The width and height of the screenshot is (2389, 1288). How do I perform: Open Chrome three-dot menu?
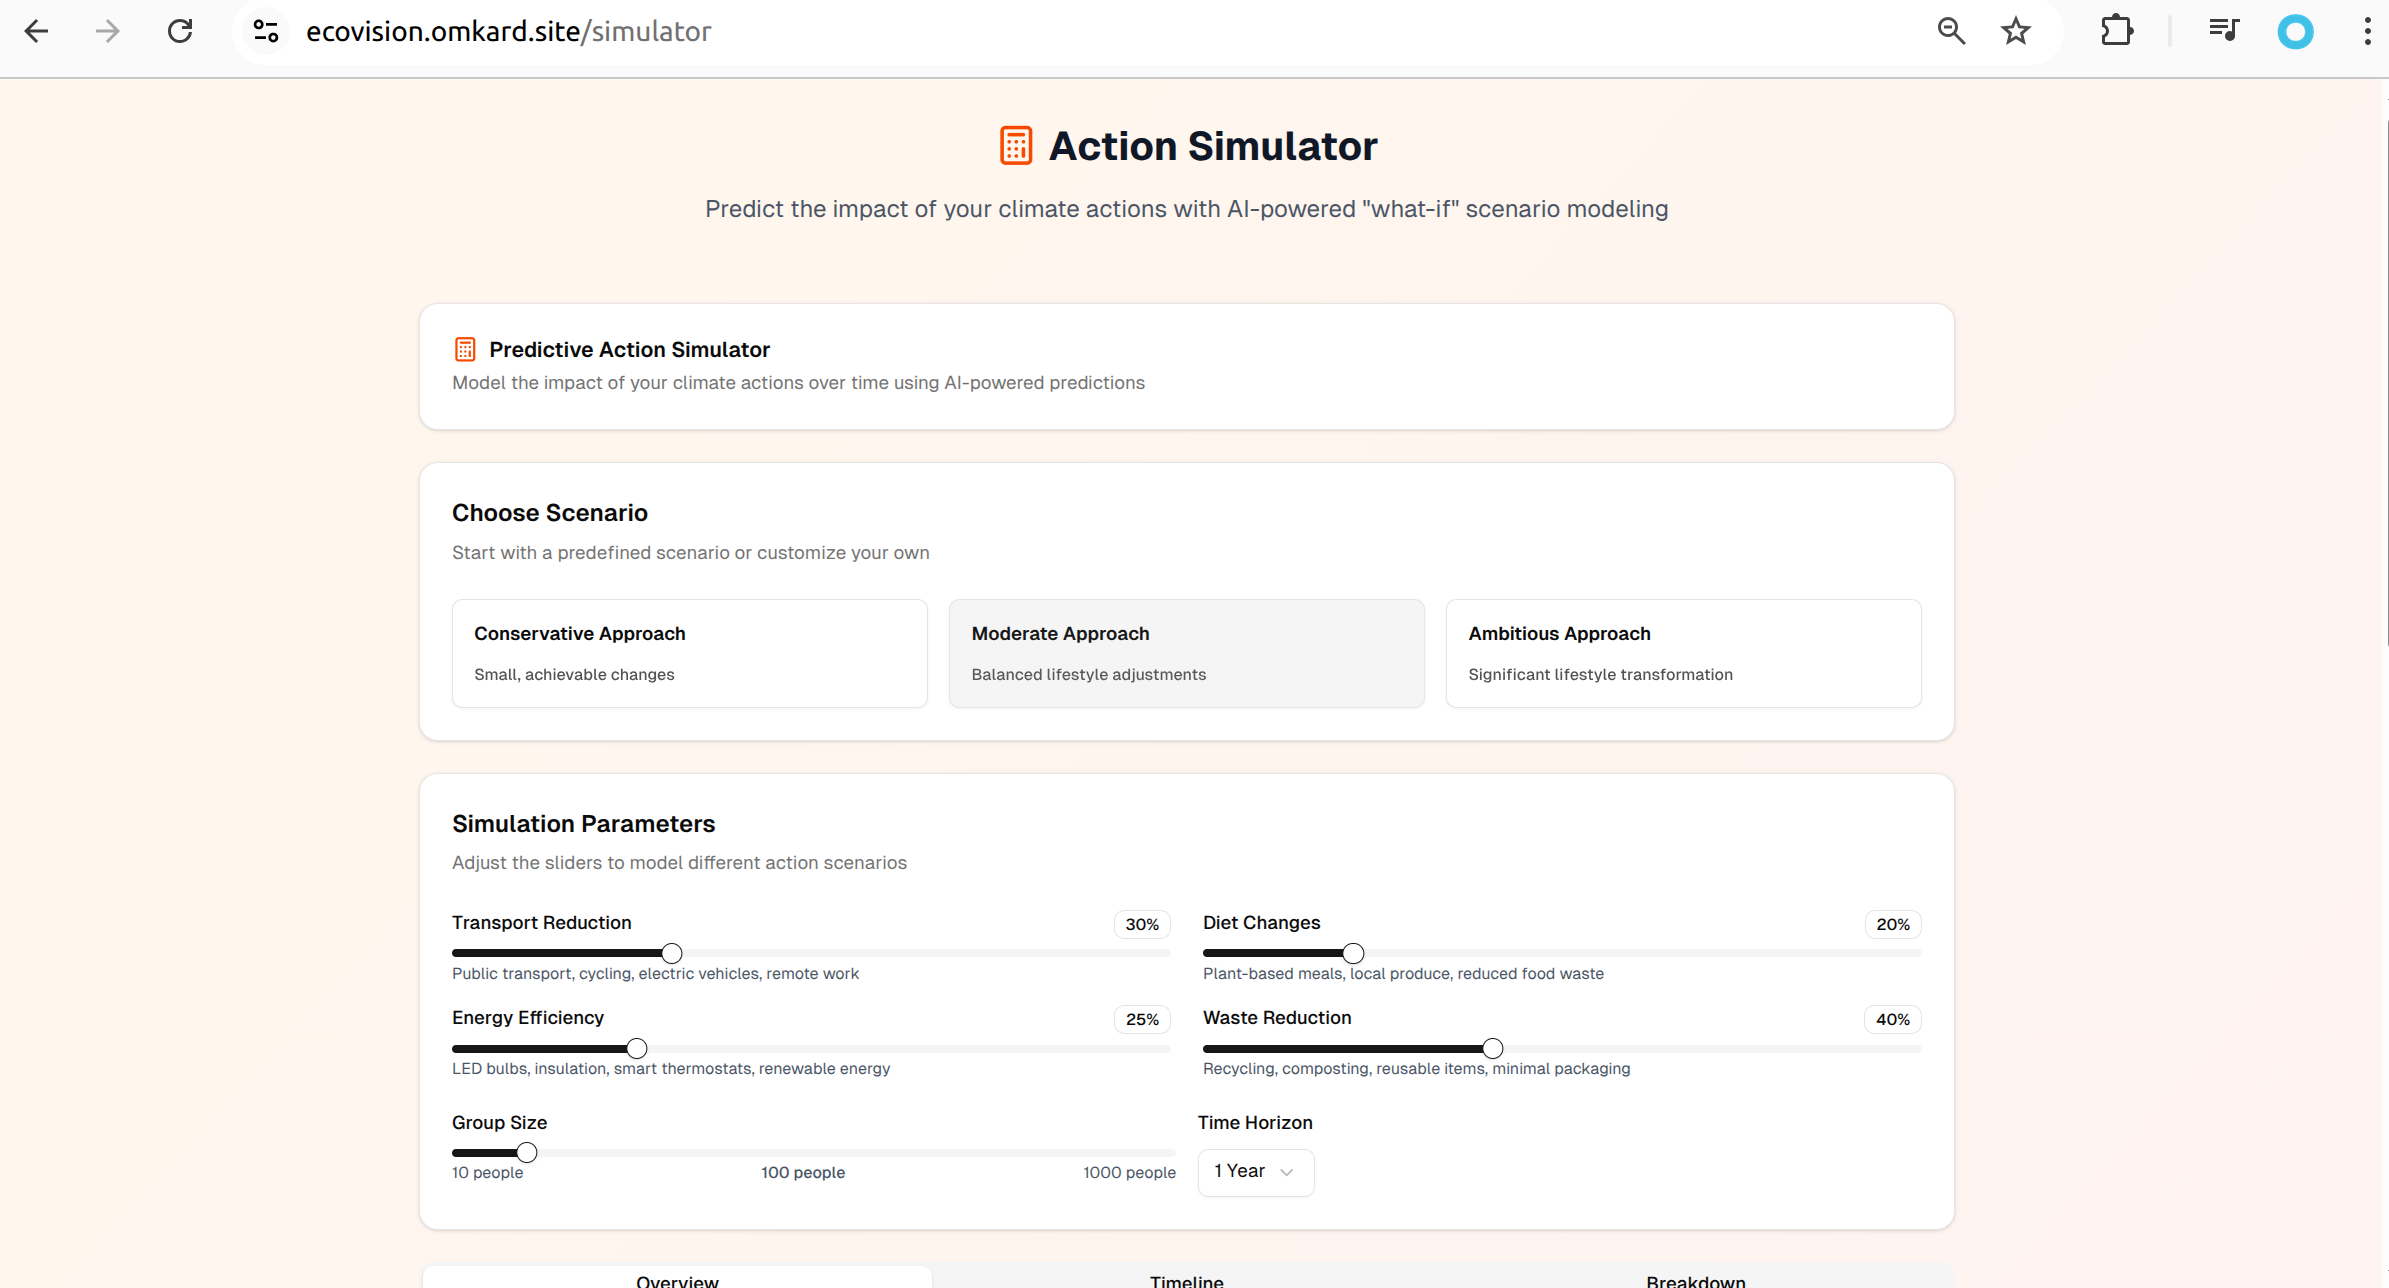pyautogui.click(x=2366, y=31)
